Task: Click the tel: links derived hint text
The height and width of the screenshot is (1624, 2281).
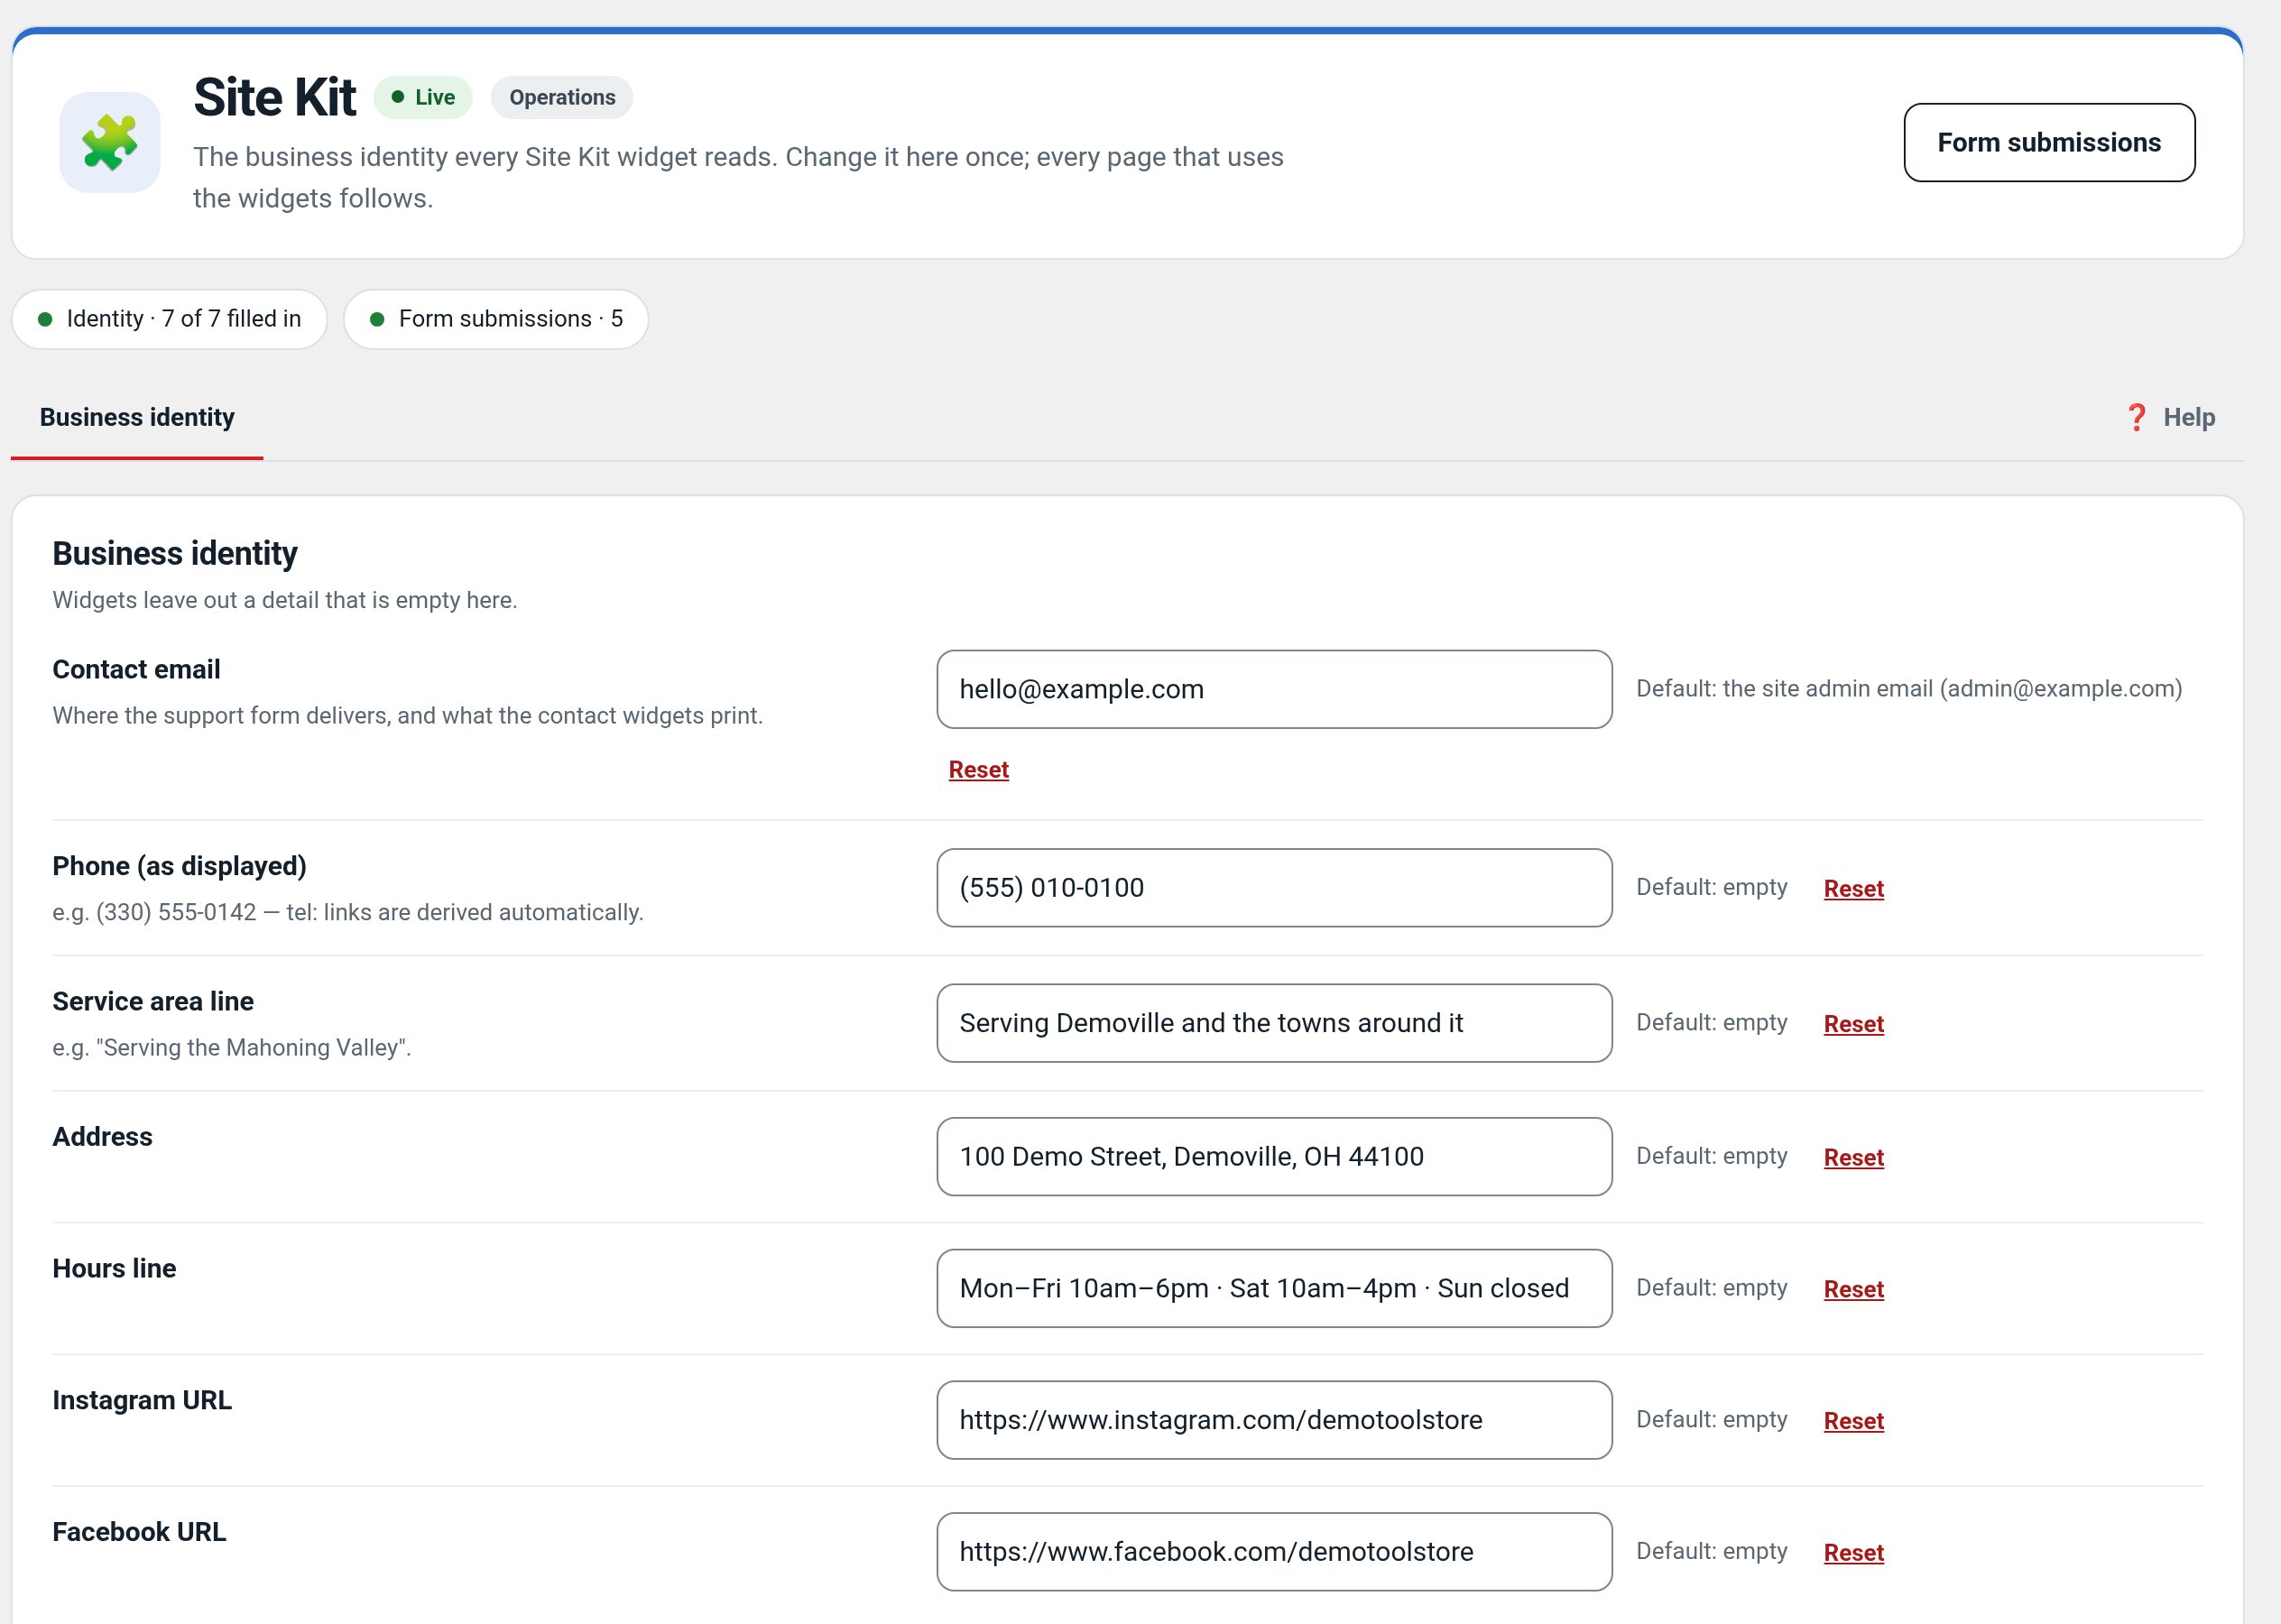Action: pyautogui.click(x=348, y=912)
